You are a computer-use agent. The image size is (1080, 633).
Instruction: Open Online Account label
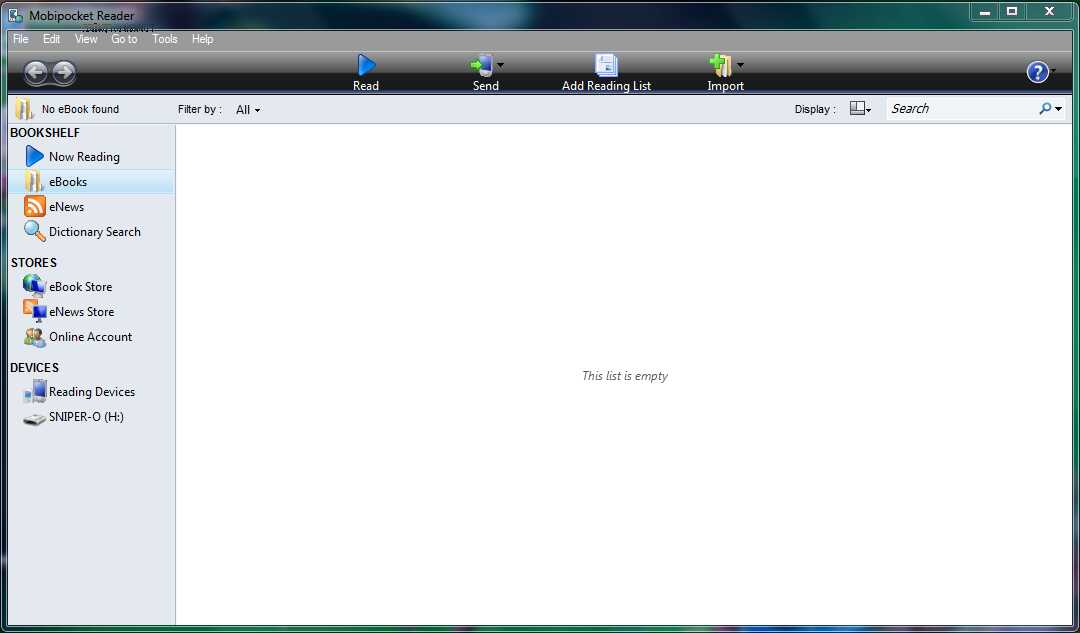(x=90, y=337)
